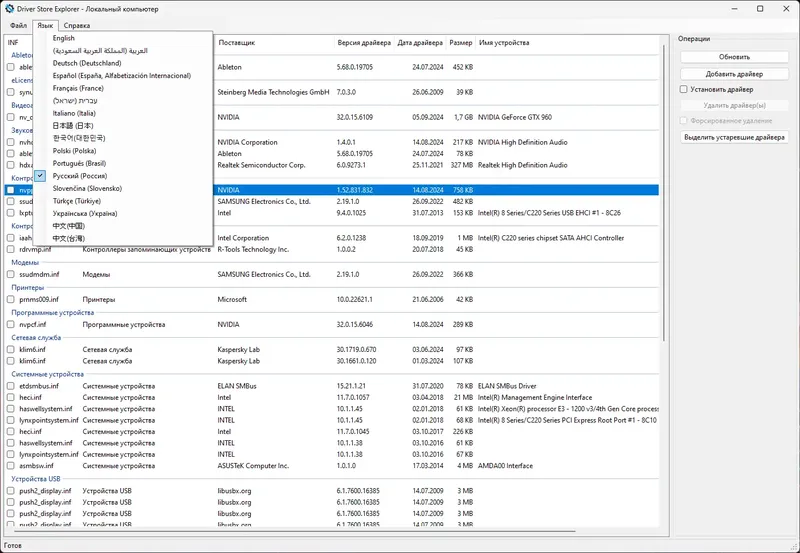
Task: Click Выделить устаревшие драйвера button
Action: 734,137
